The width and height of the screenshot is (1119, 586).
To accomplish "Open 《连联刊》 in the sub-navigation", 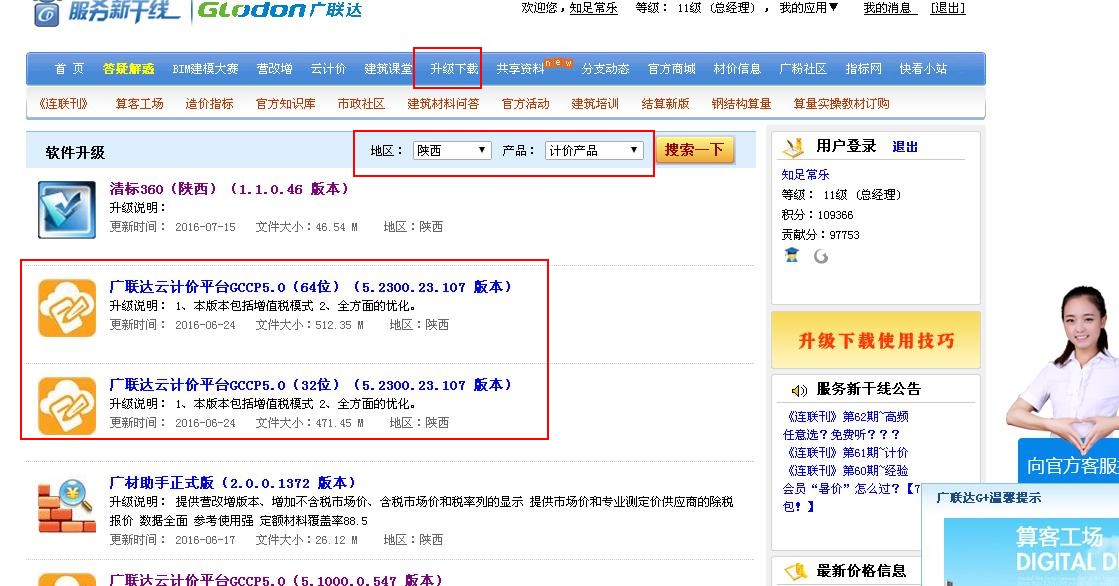I will [63, 103].
